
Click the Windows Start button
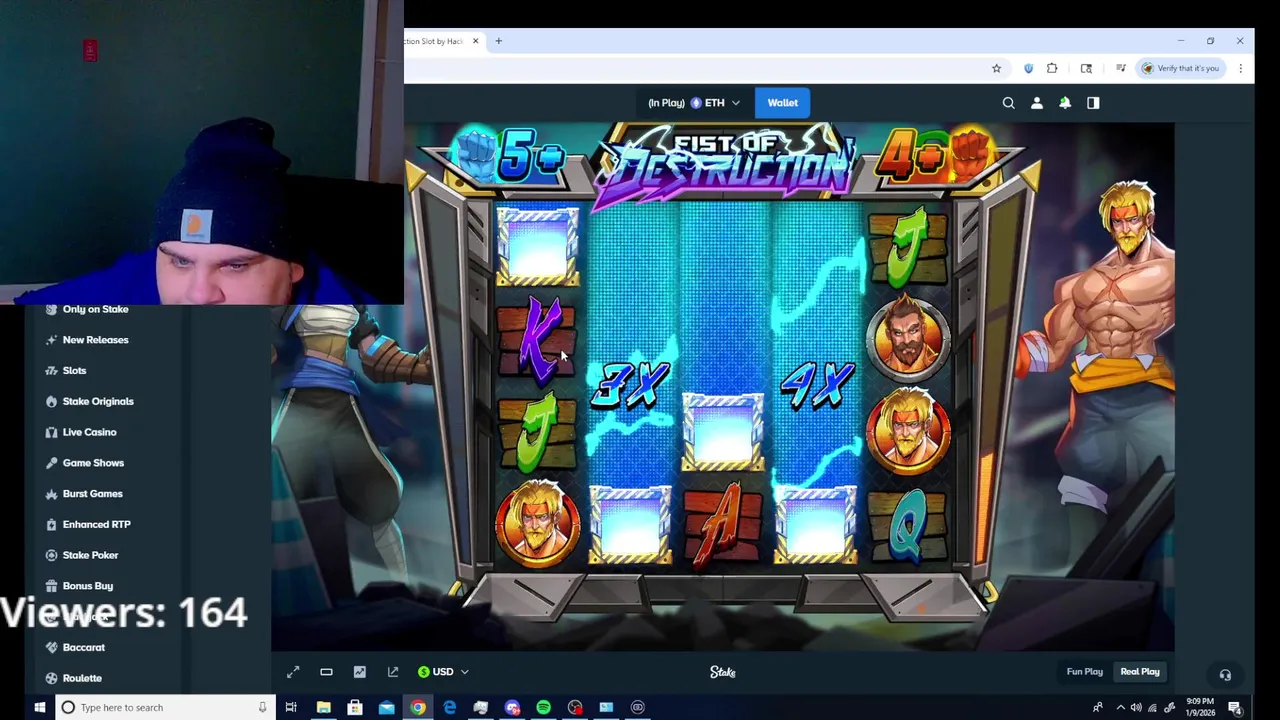click(x=40, y=707)
